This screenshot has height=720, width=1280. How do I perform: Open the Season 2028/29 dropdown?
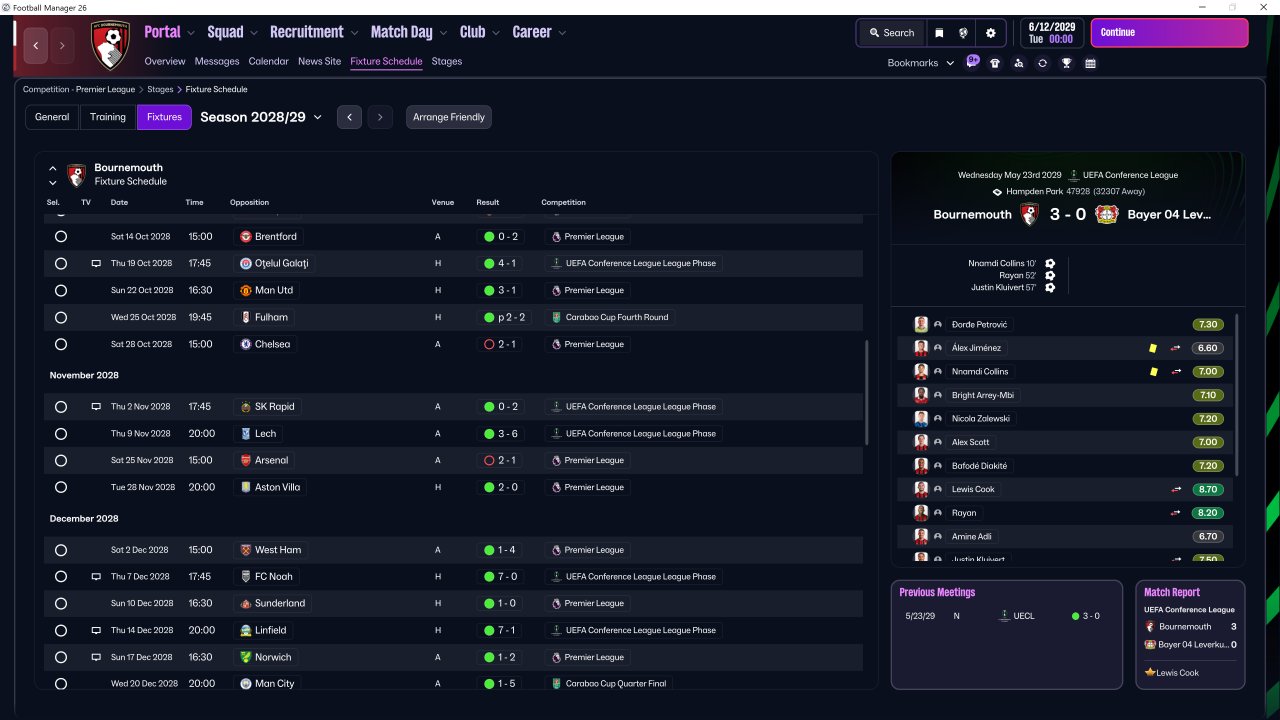pyautogui.click(x=261, y=117)
